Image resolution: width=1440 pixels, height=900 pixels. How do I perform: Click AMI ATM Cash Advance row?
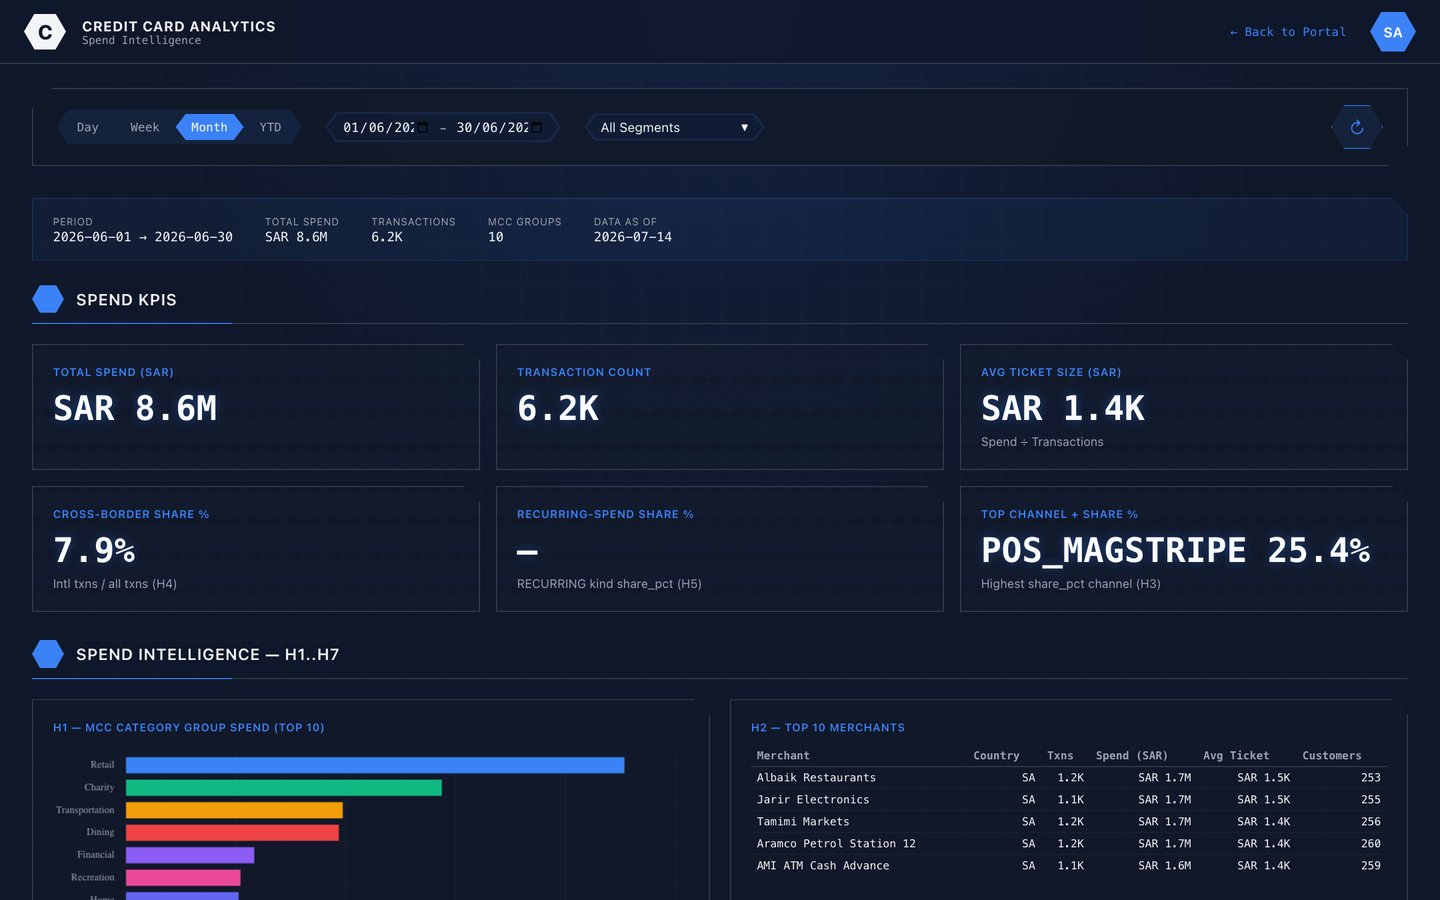click(x=1068, y=866)
